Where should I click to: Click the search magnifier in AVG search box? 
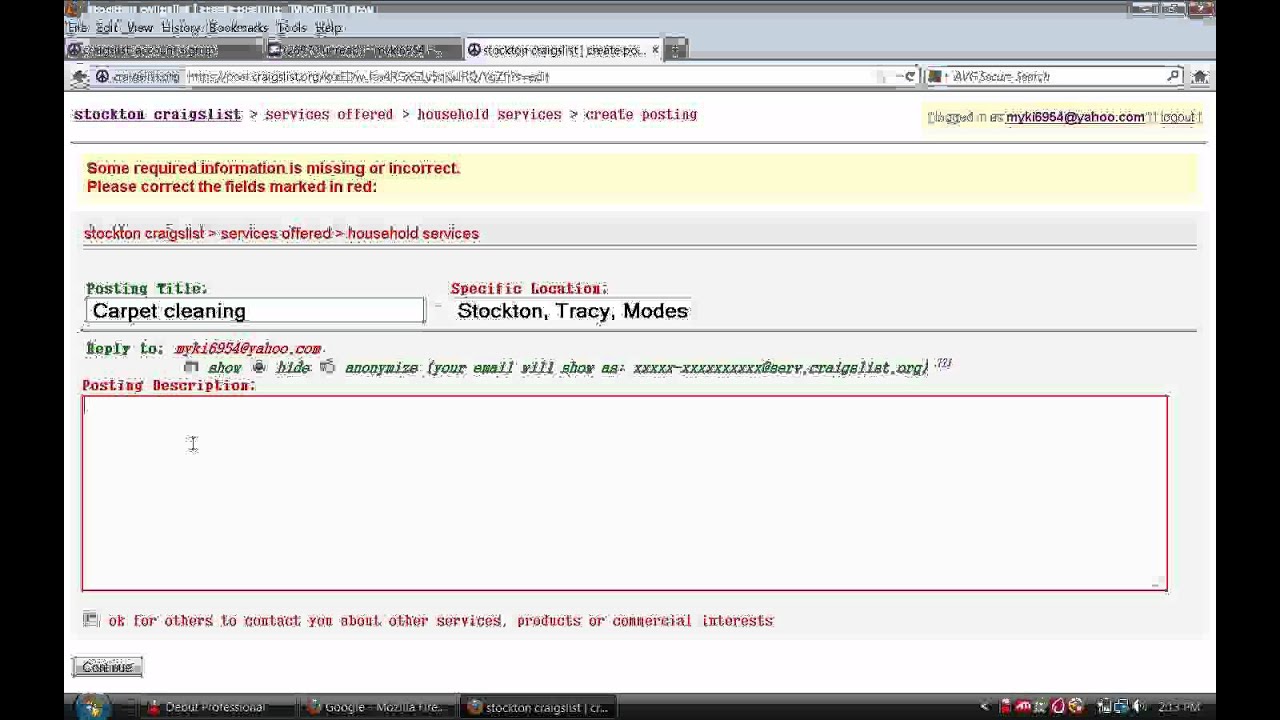pyautogui.click(x=1174, y=77)
